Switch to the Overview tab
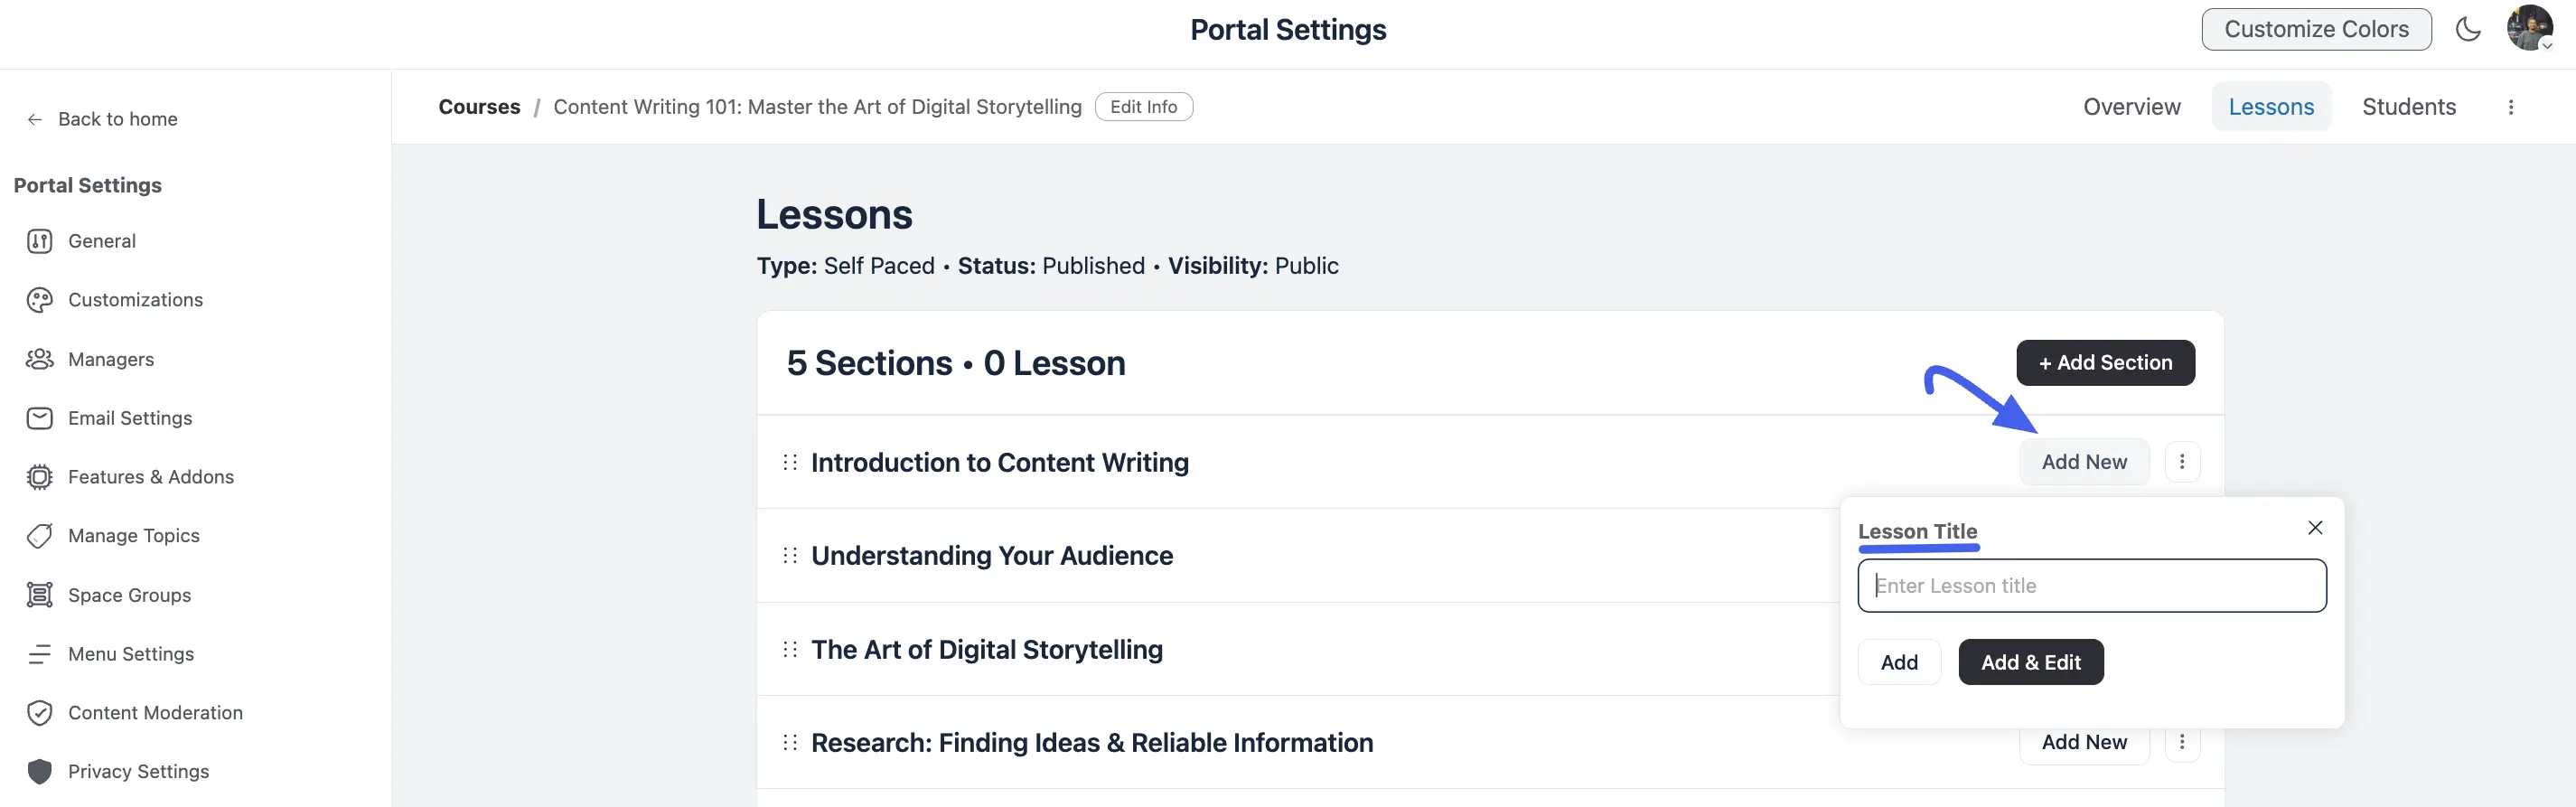Viewport: 2576px width, 807px height. 2132,107
